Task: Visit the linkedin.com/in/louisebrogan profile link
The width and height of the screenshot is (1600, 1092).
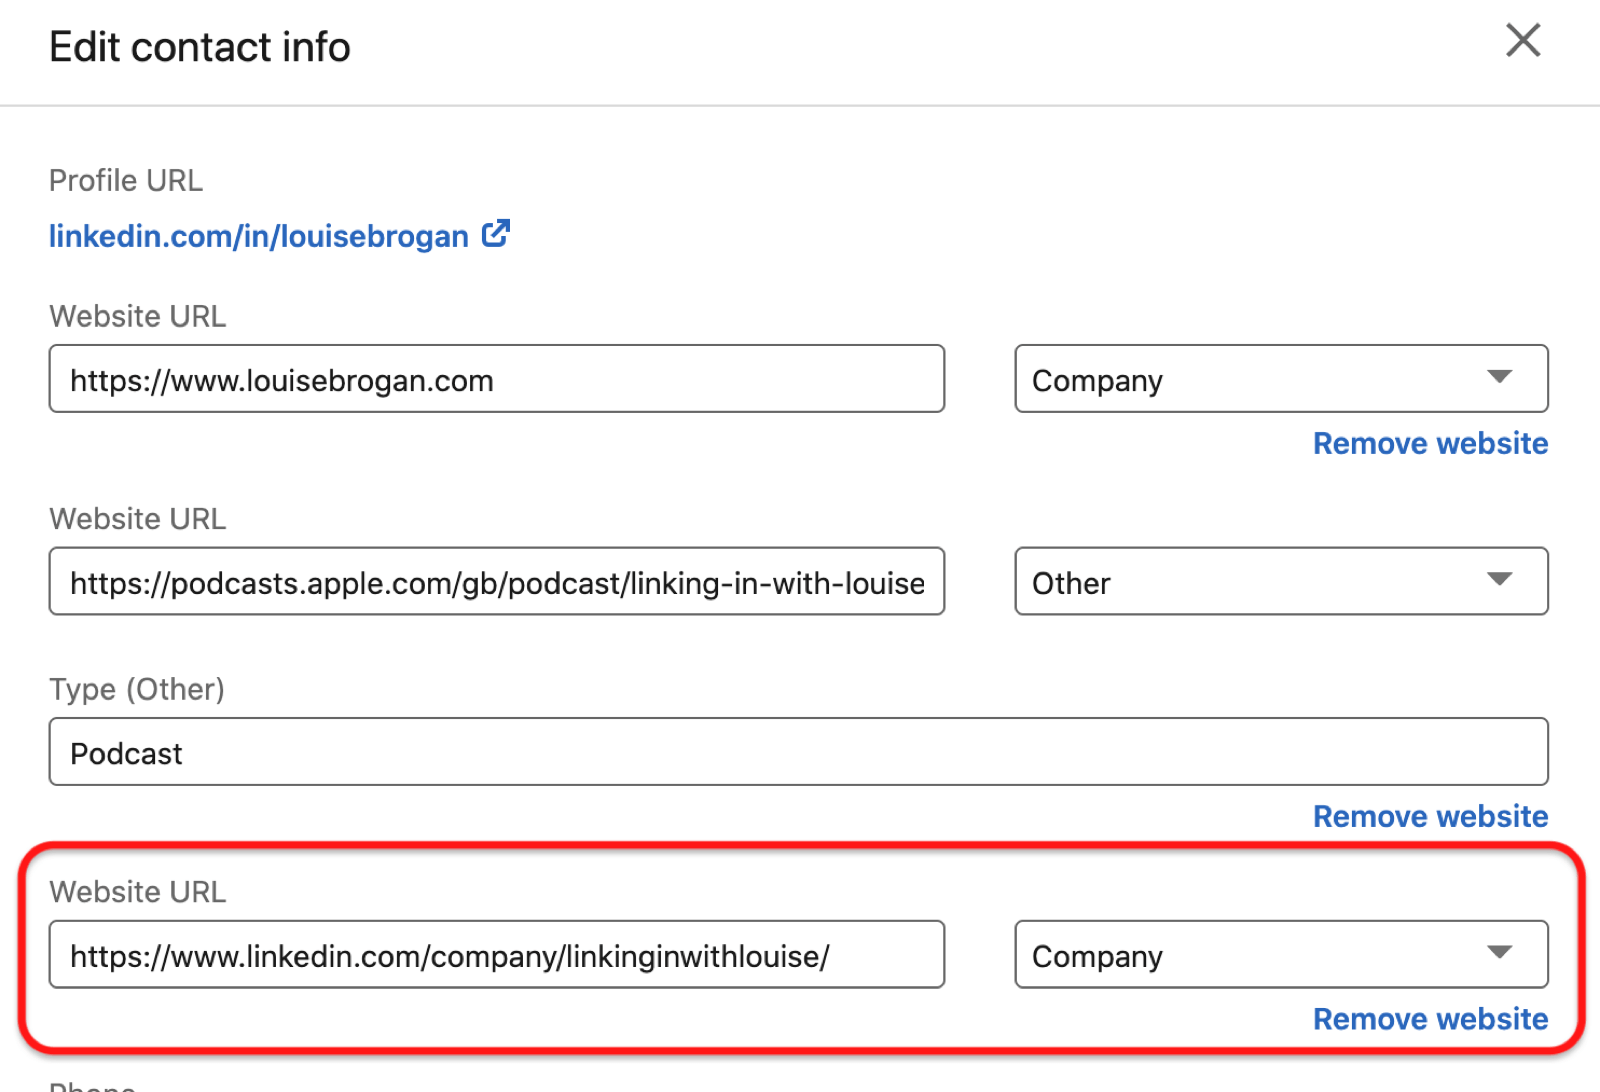Action: (258, 236)
